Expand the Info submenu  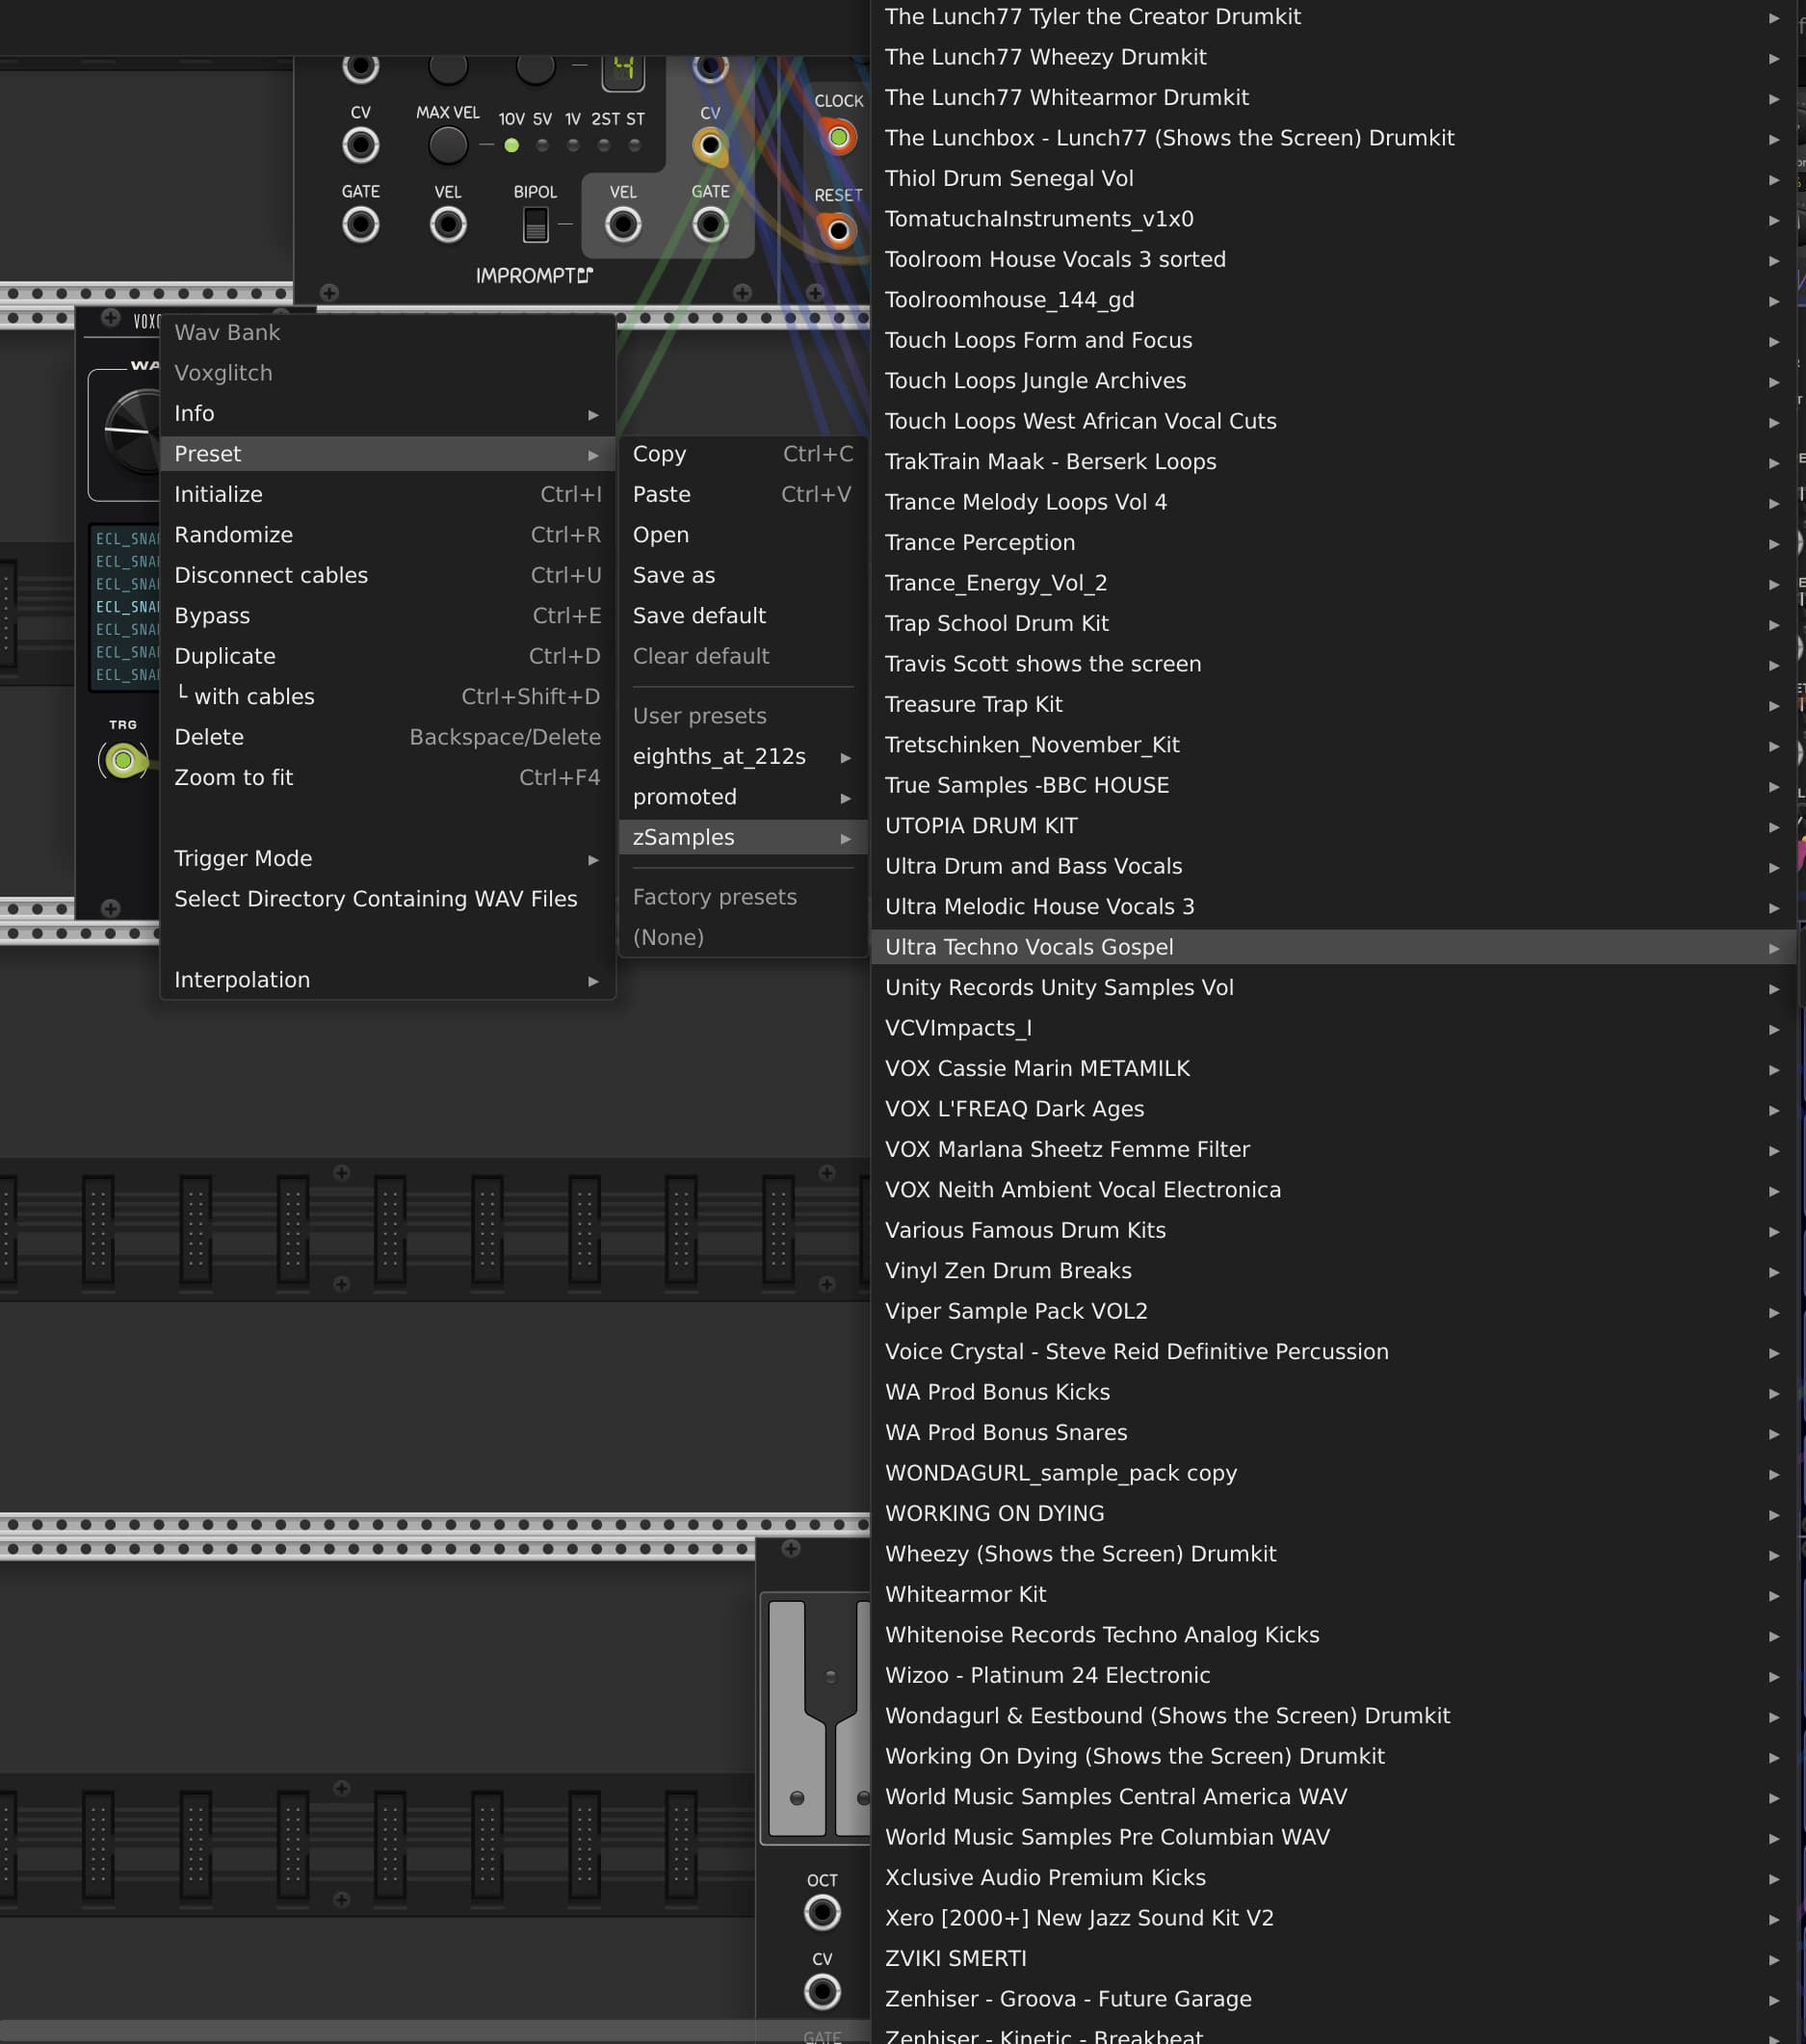[388, 414]
